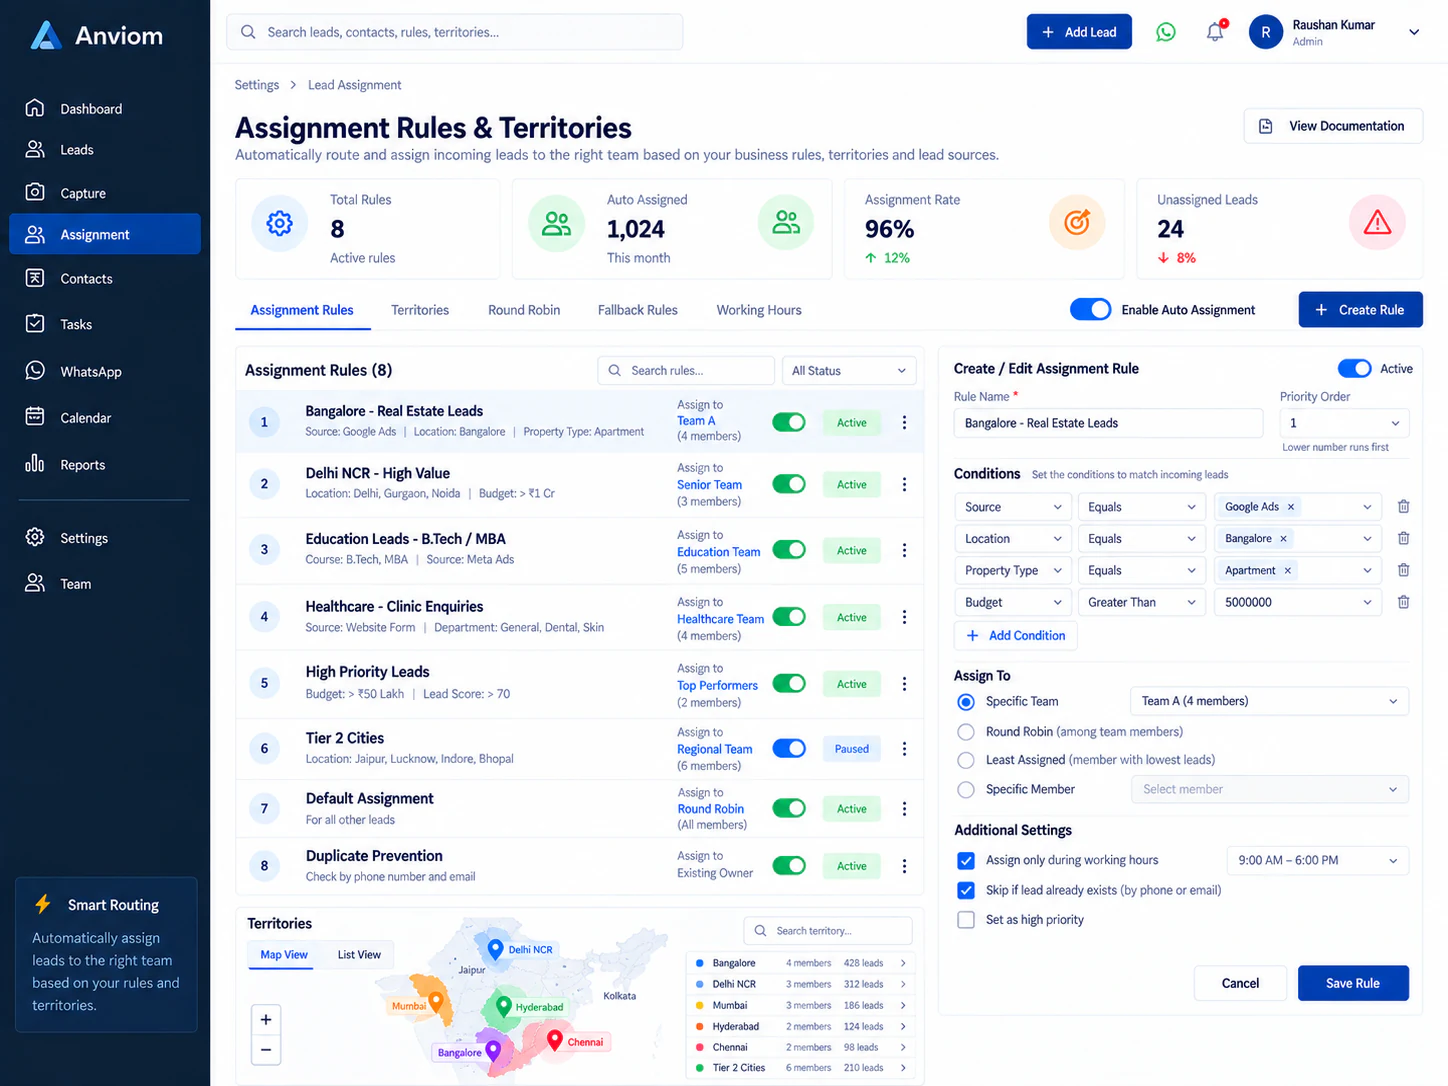Click the Delhi NCR map pin
1448x1086 pixels.
click(495, 948)
